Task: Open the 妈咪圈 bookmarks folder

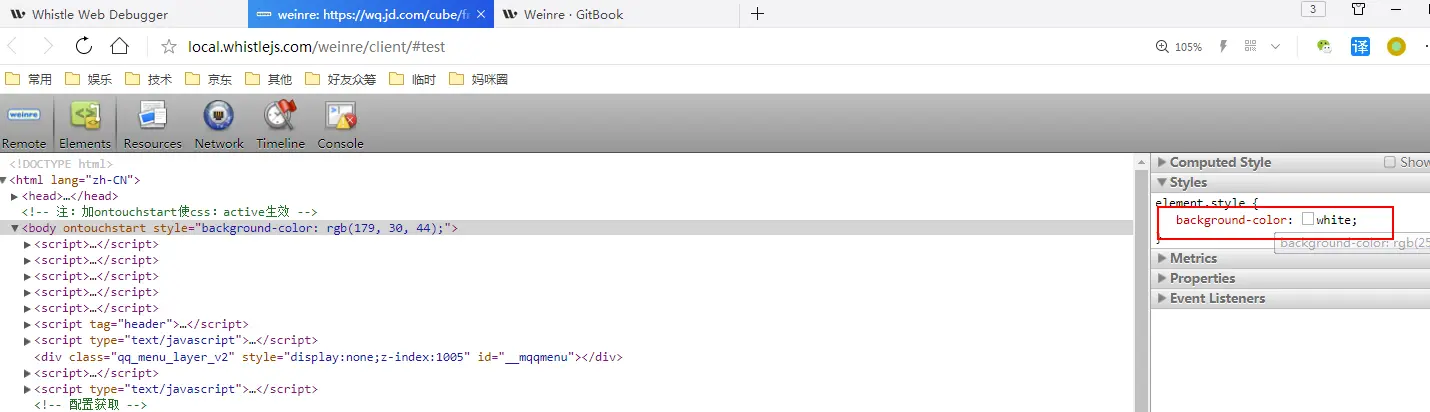Action: tap(479, 79)
